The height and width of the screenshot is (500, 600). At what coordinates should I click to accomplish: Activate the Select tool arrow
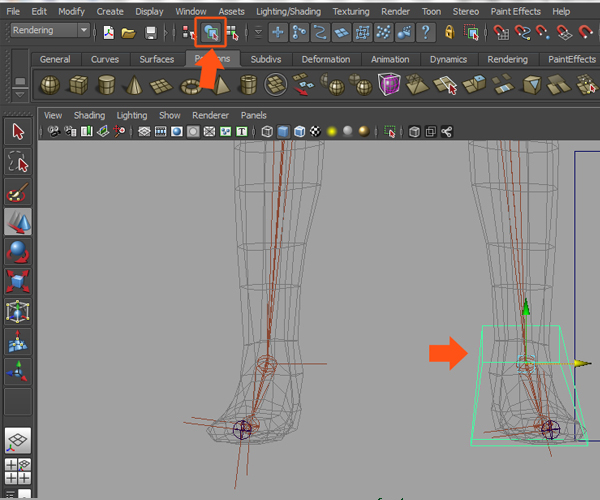coord(18,132)
